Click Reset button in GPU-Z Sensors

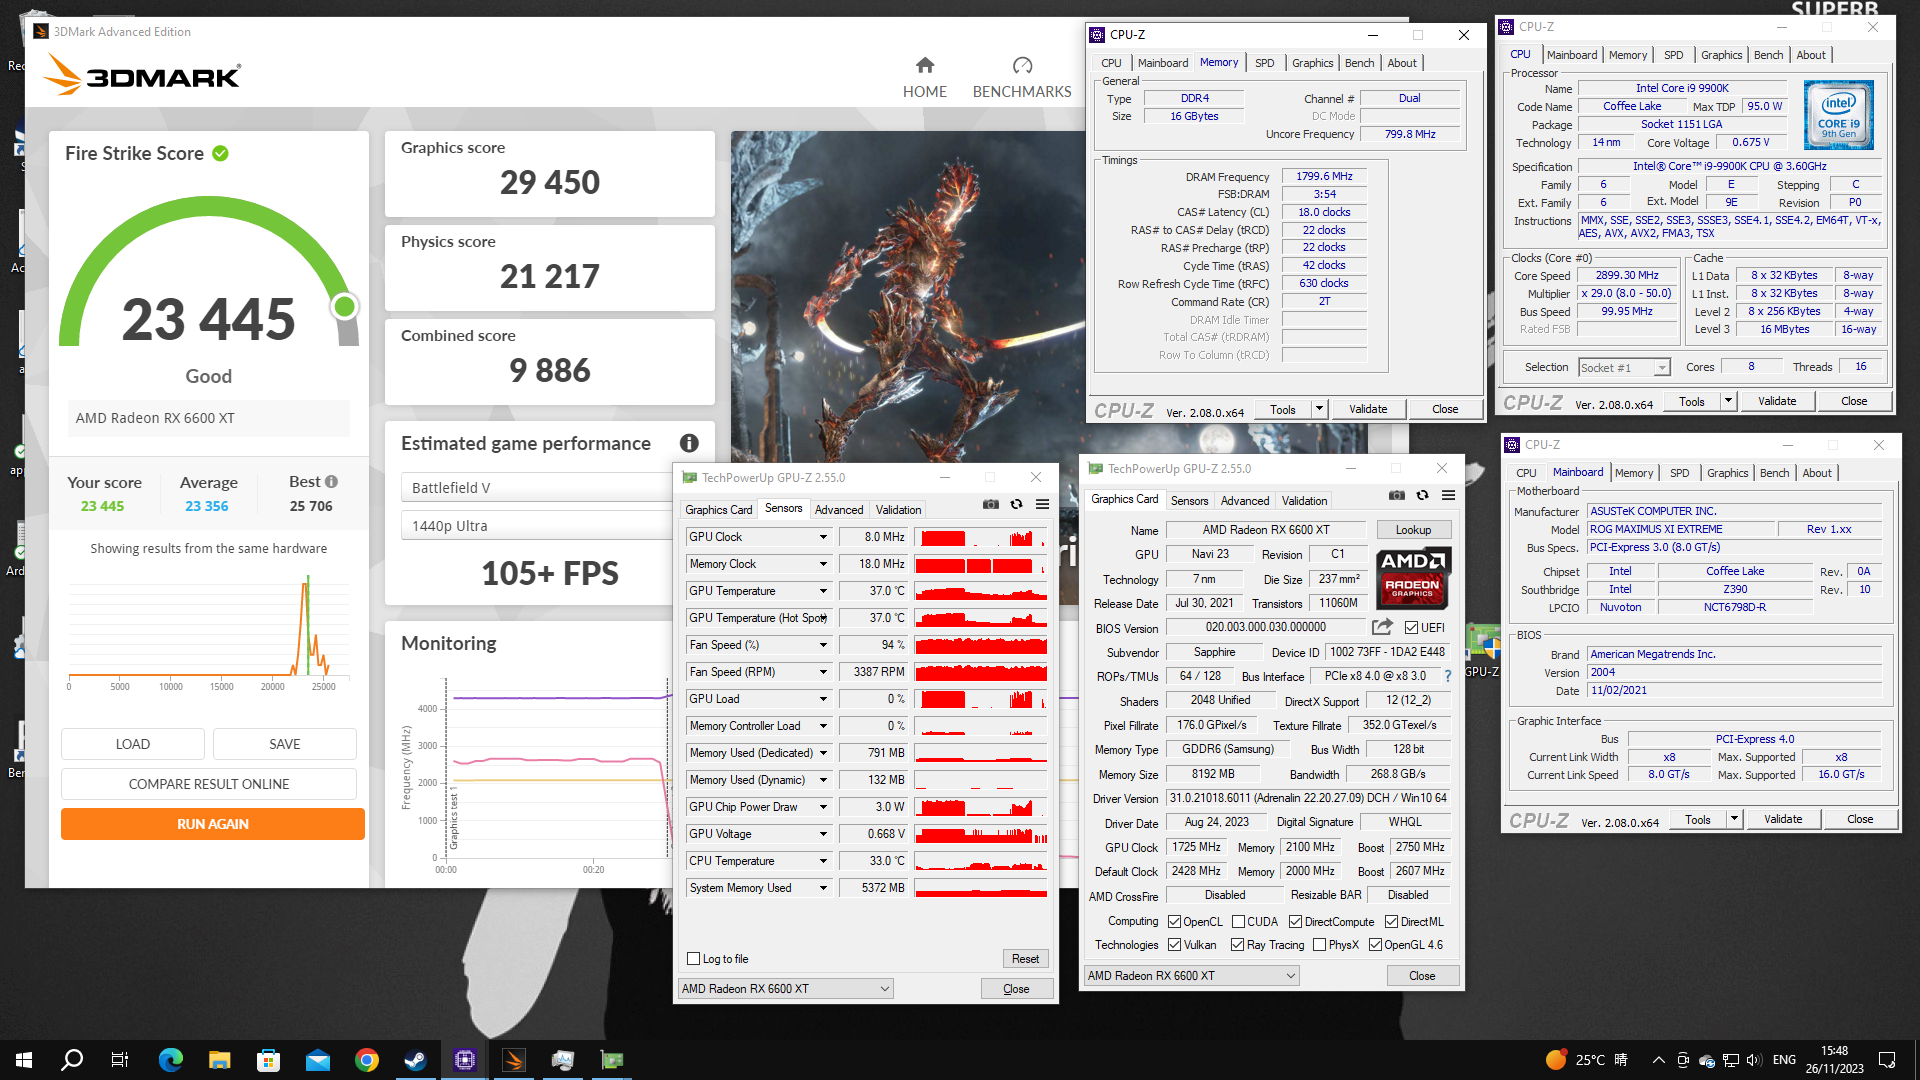(1025, 959)
